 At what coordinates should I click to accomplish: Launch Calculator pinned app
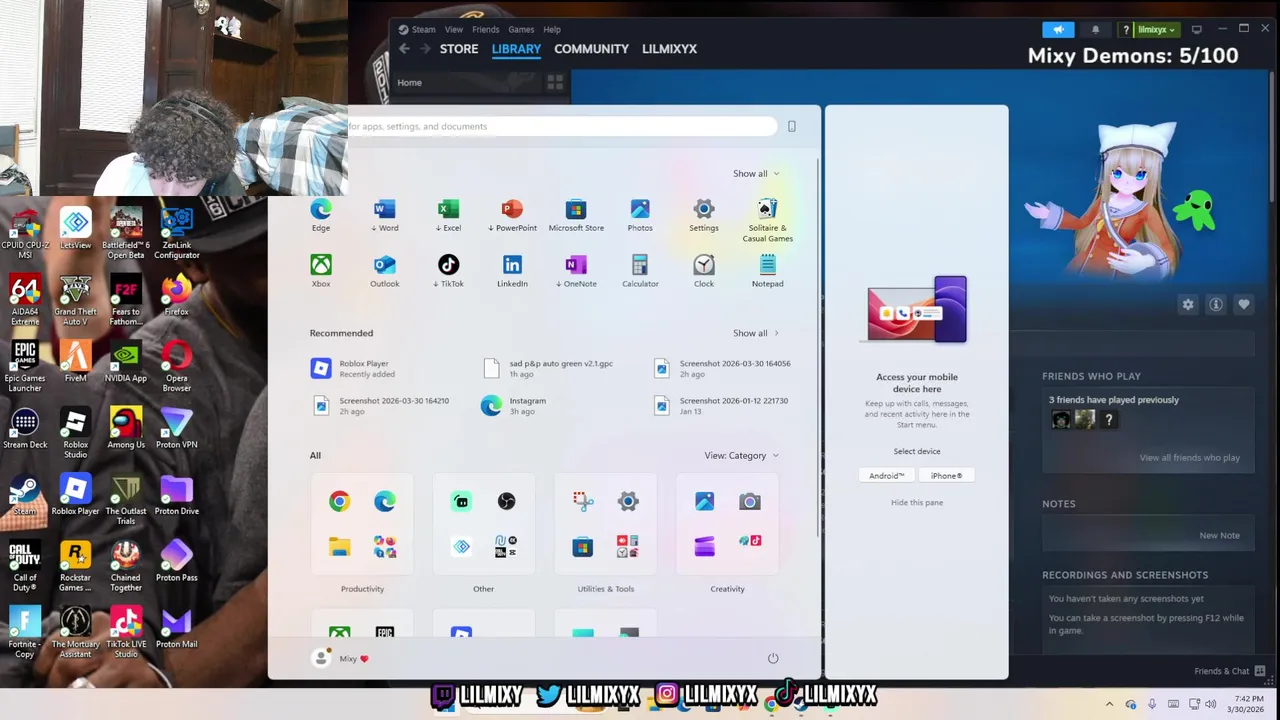click(x=640, y=271)
